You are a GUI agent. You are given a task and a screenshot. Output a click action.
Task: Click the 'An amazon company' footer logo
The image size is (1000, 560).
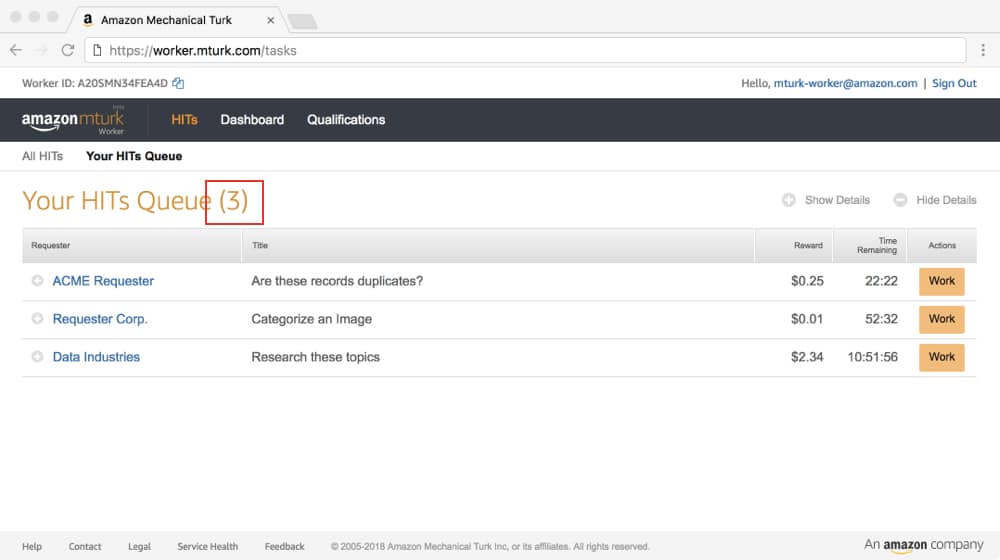click(x=923, y=545)
